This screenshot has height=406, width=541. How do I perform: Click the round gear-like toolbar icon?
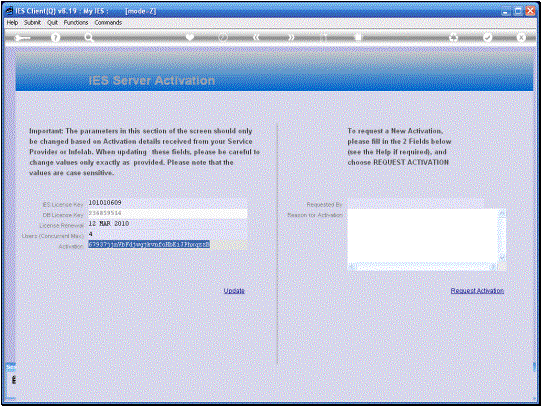coord(454,38)
